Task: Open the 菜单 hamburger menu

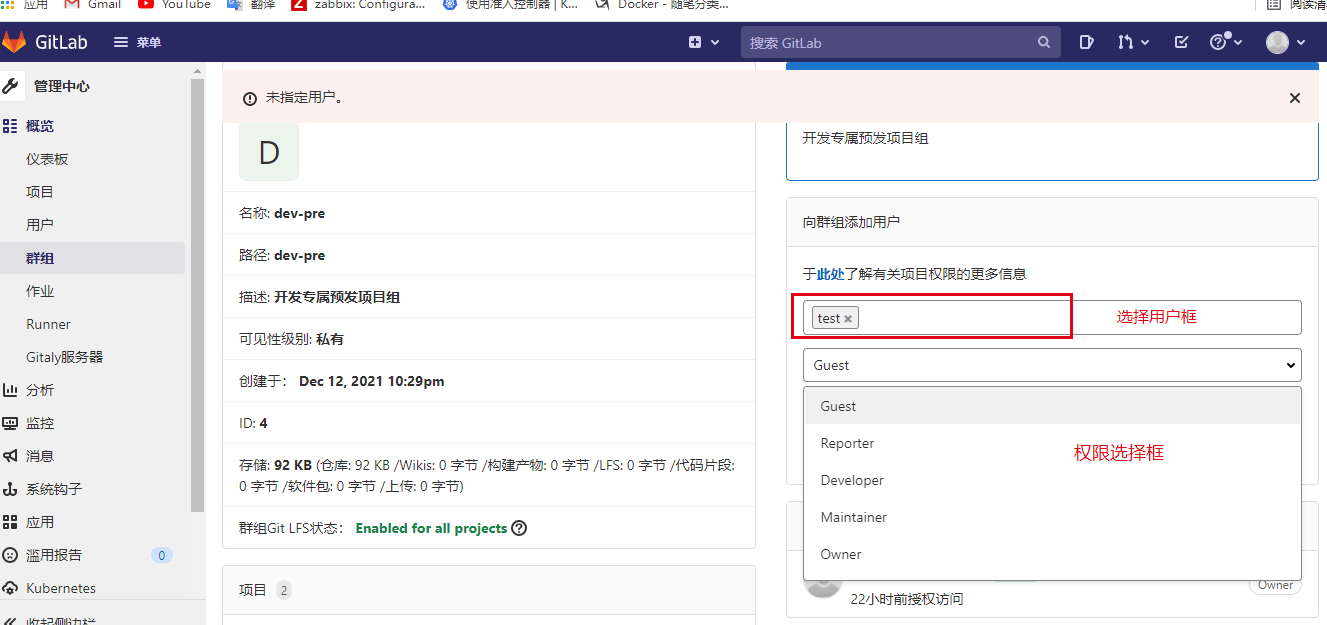Action: tap(137, 42)
